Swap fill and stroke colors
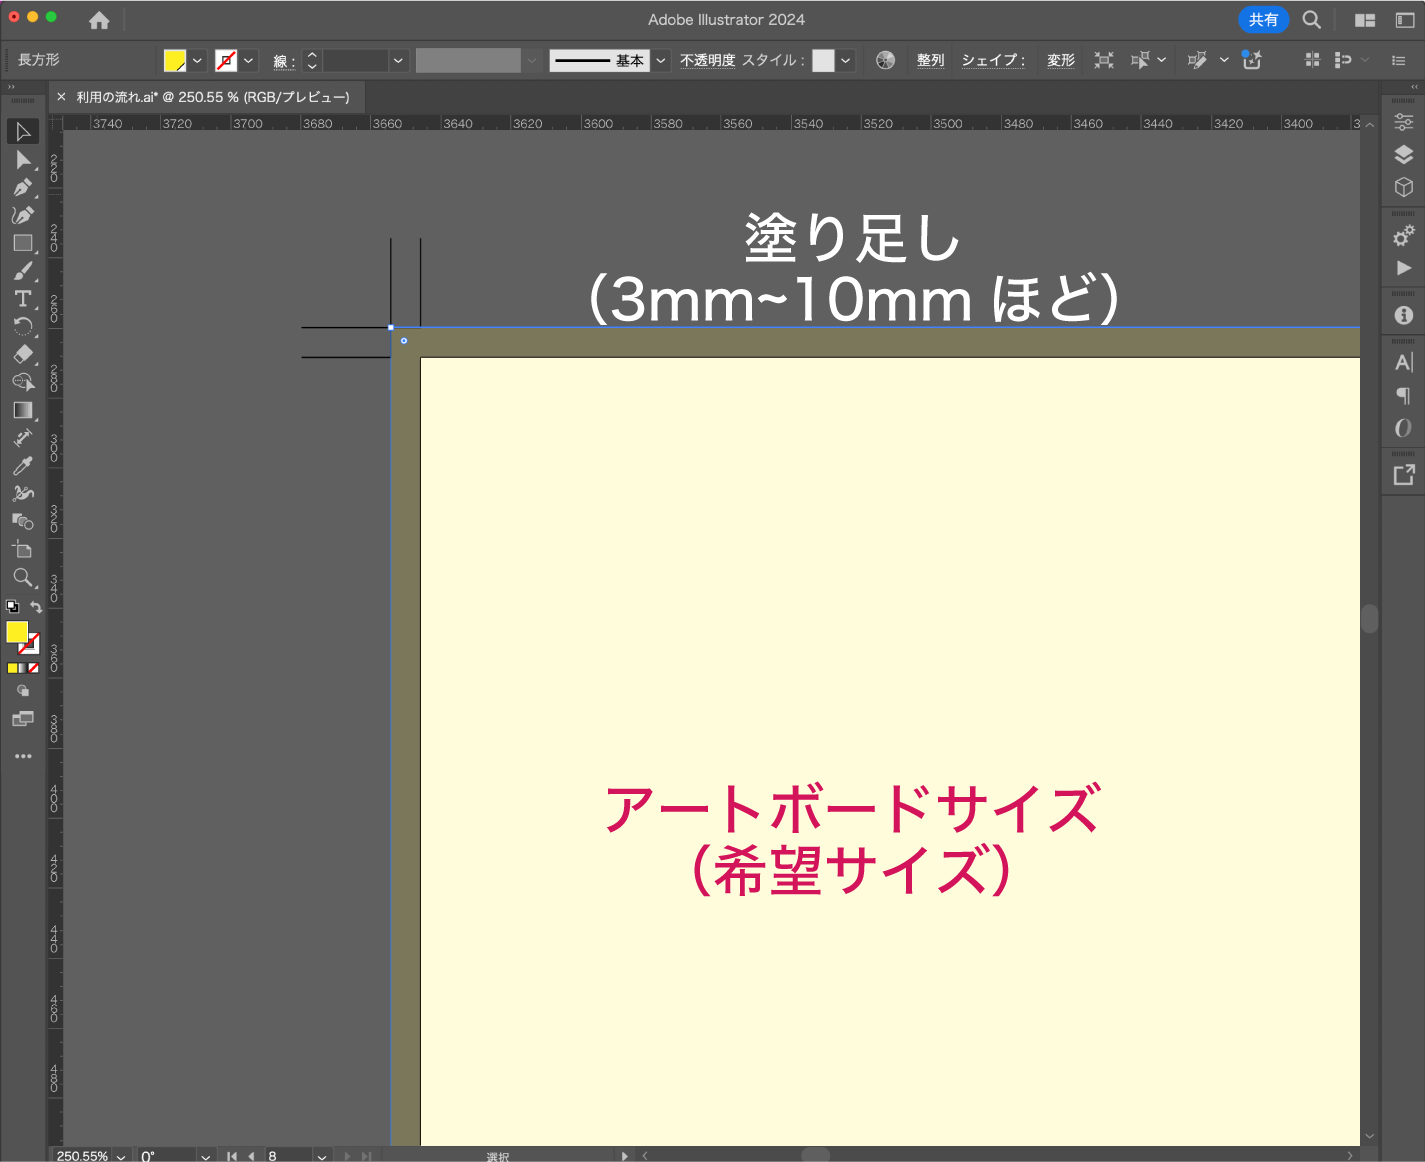Screen dimensions: 1425x1162 point(36,608)
